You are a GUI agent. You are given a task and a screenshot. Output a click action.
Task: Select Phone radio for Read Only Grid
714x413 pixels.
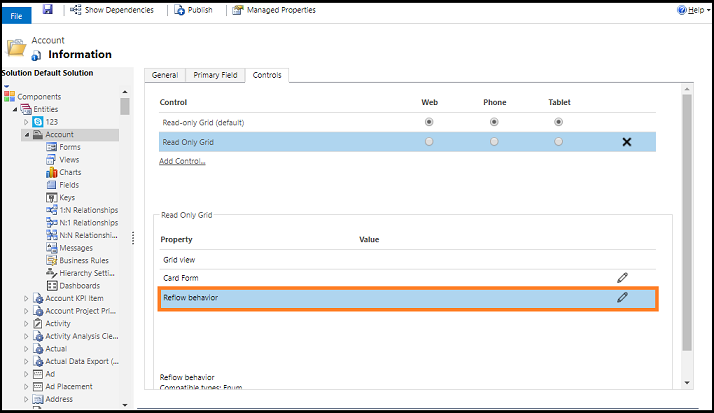(494, 142)
